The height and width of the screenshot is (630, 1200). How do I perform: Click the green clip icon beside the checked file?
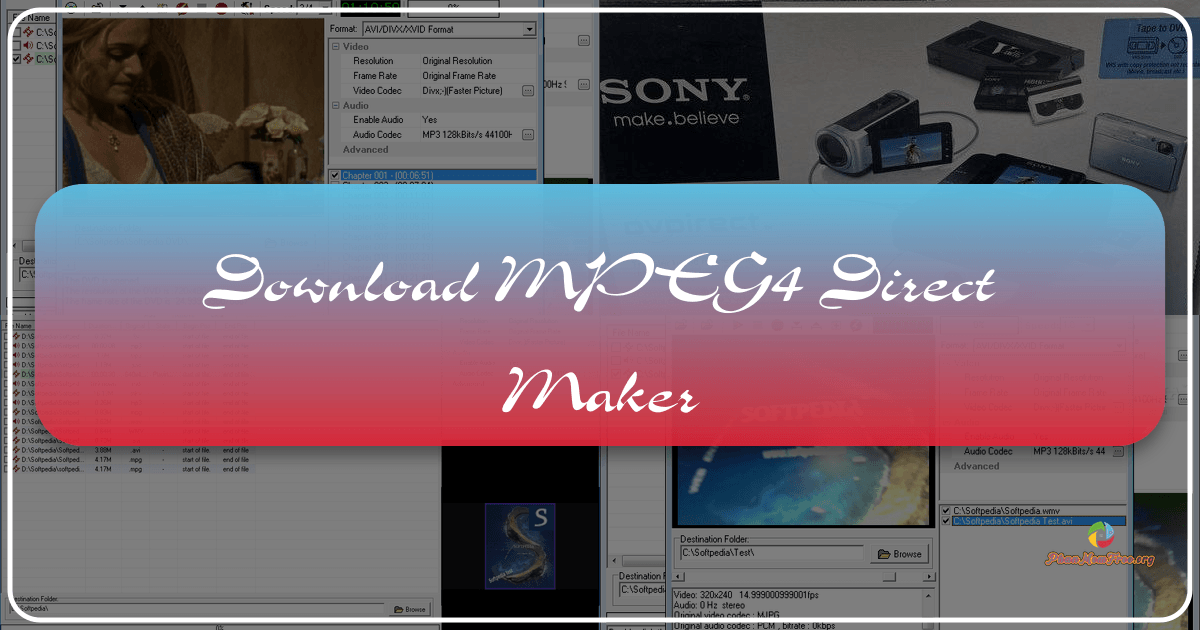(28, 57)
